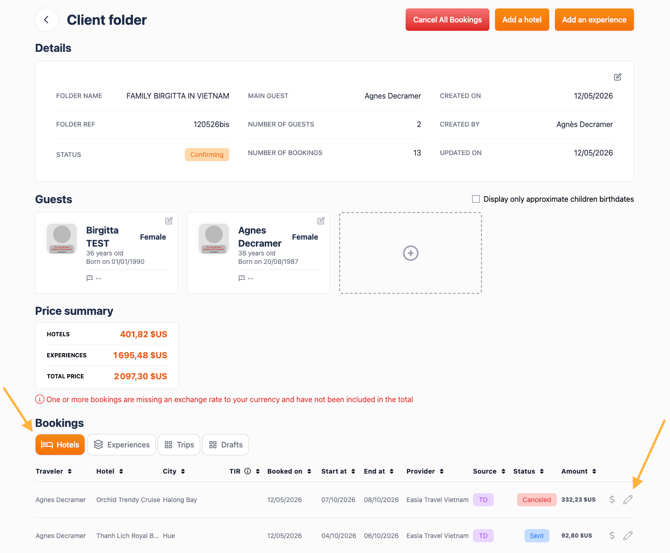Sort bookings by Amount column
The image size is (670, 553).
[579, 471]
